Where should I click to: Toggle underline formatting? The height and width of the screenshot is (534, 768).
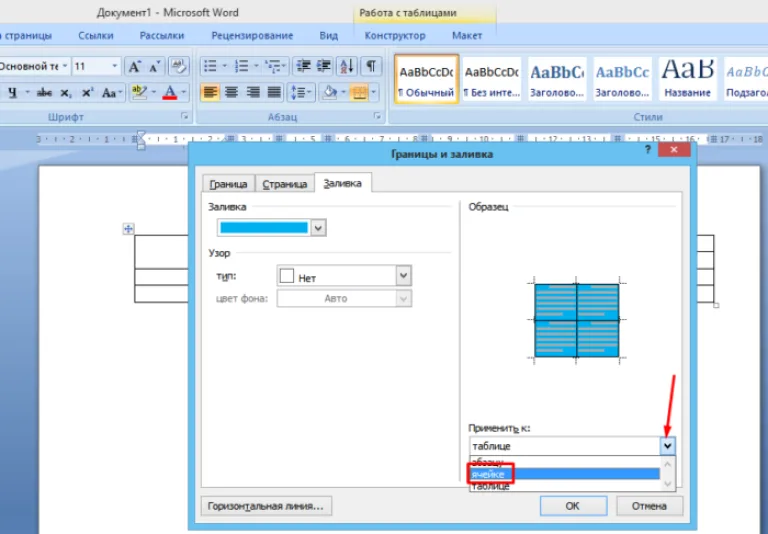[x=13, y=92]
